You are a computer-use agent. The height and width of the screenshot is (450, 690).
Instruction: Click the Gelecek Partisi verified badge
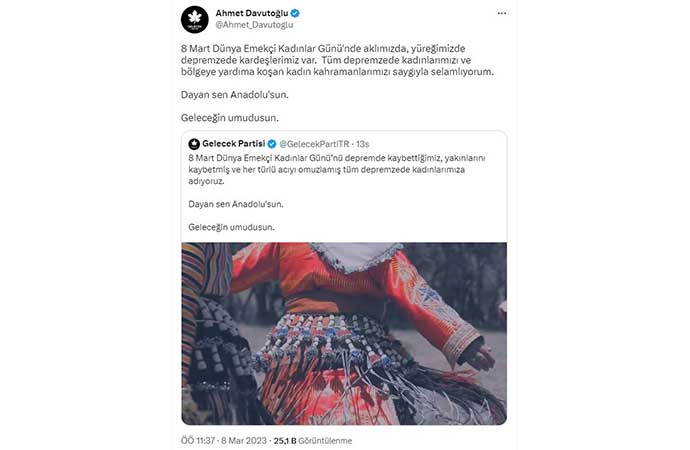272,144
